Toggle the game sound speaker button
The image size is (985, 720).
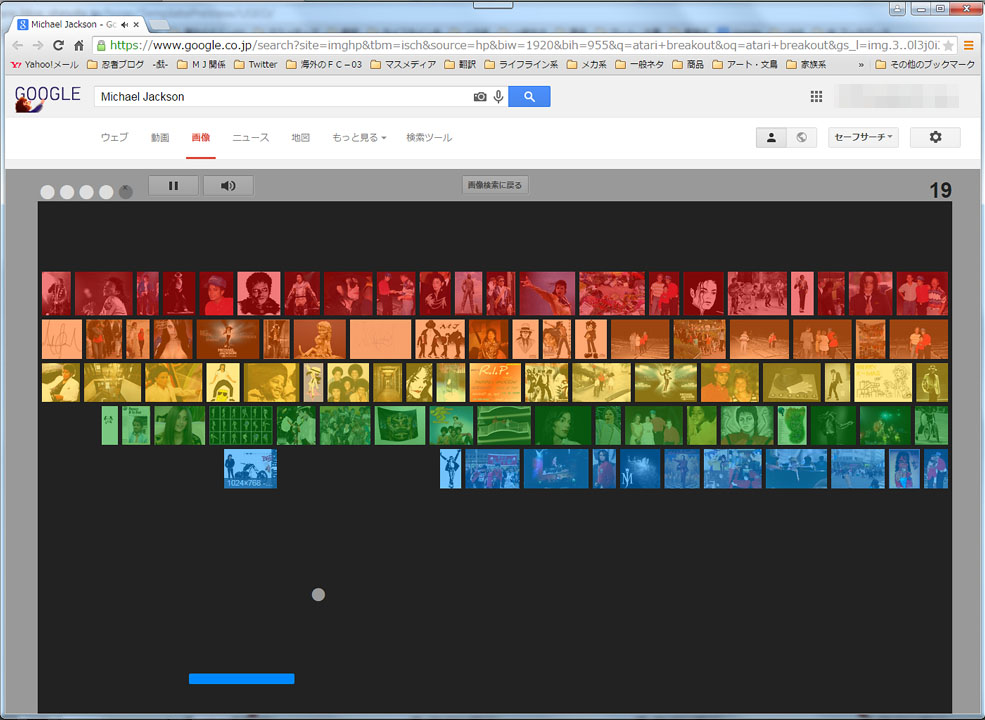point(228,185)
